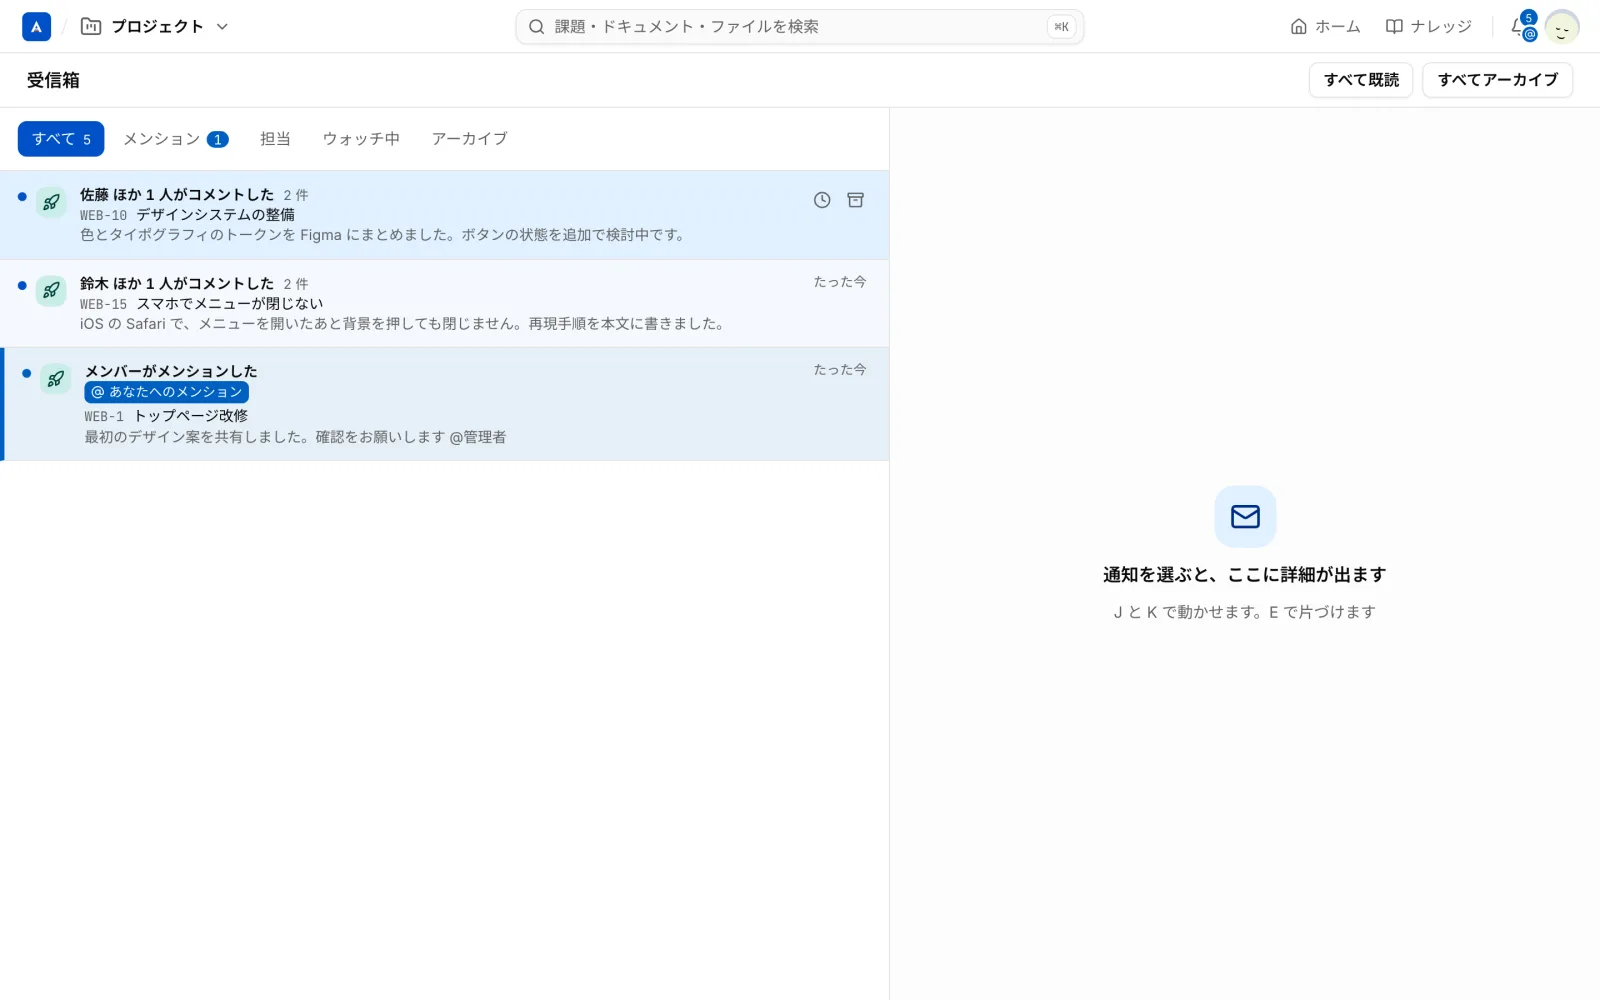This screenshot has height=1000, width=1600.
Task: Click the unread dot on 鈴木 notification
Action: point(22,285)
